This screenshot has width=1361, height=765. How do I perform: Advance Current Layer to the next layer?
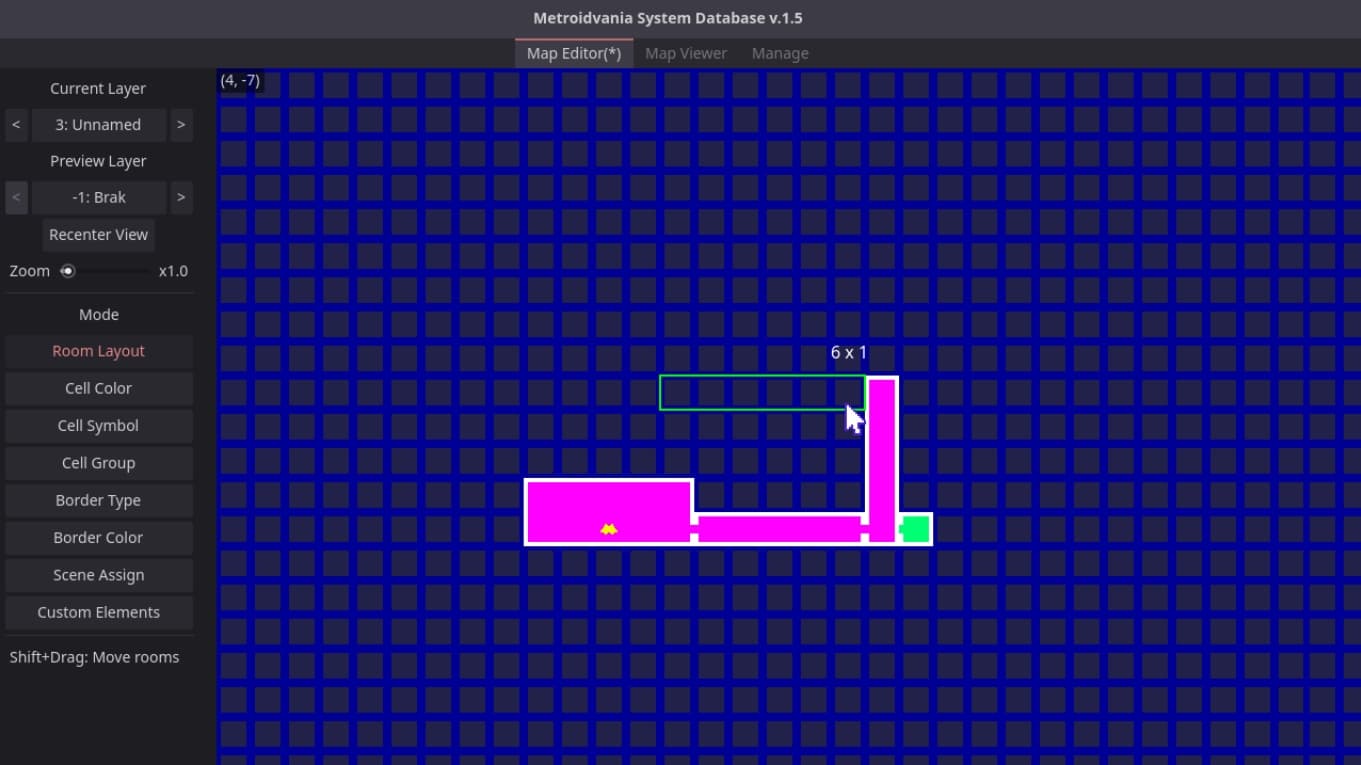point(181,124)
